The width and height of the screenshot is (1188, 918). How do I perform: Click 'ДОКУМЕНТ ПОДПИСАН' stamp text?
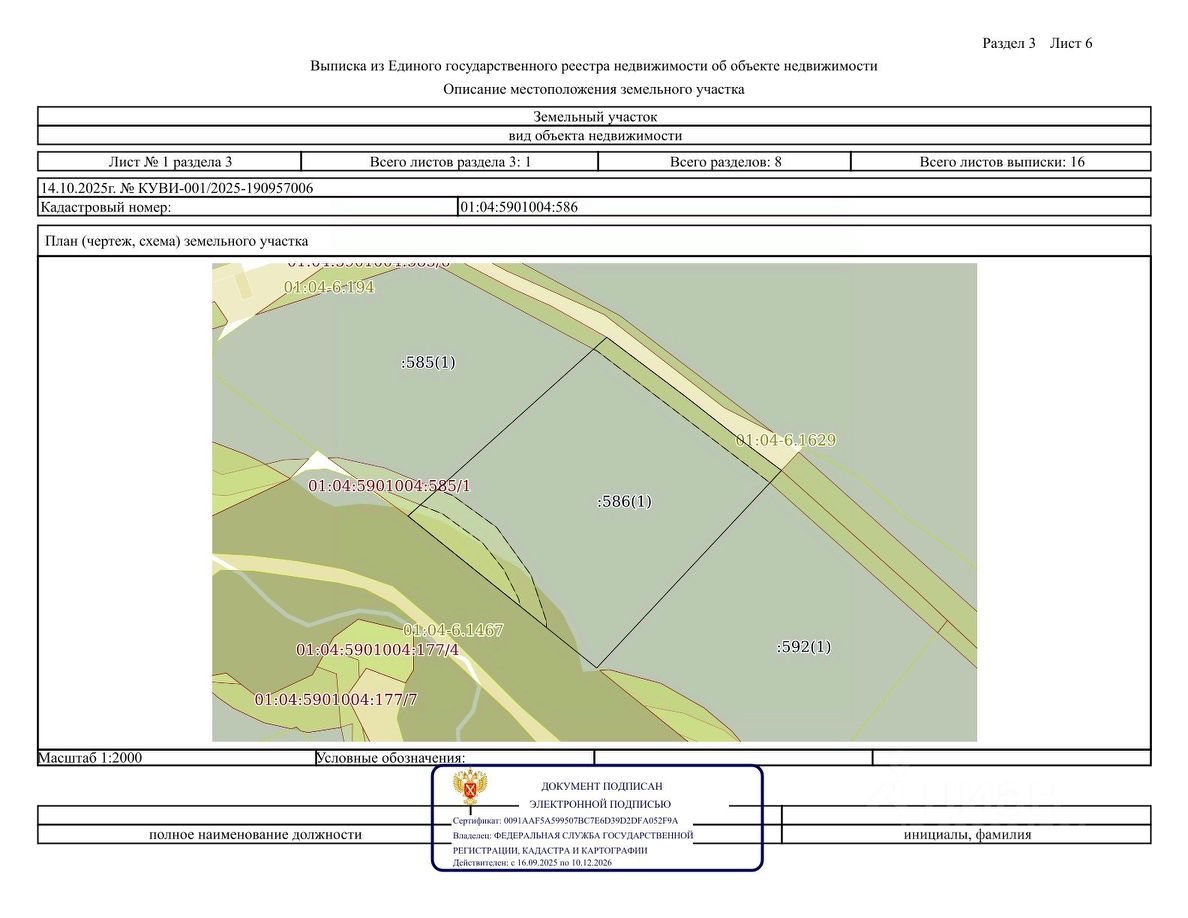[x=602, y=786]
